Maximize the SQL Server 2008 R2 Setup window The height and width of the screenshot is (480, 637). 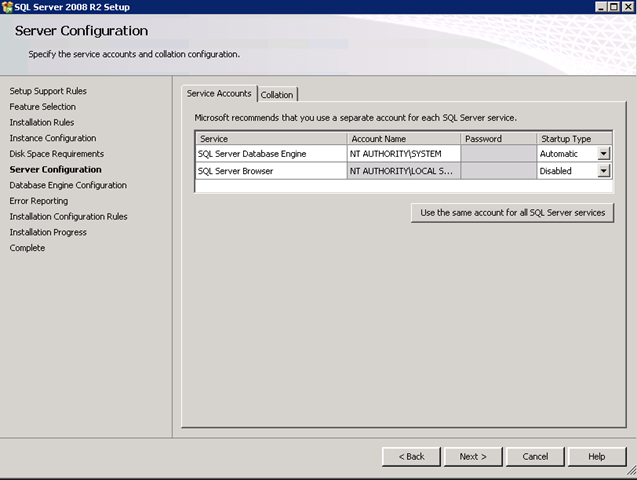(x=614, y=7)
